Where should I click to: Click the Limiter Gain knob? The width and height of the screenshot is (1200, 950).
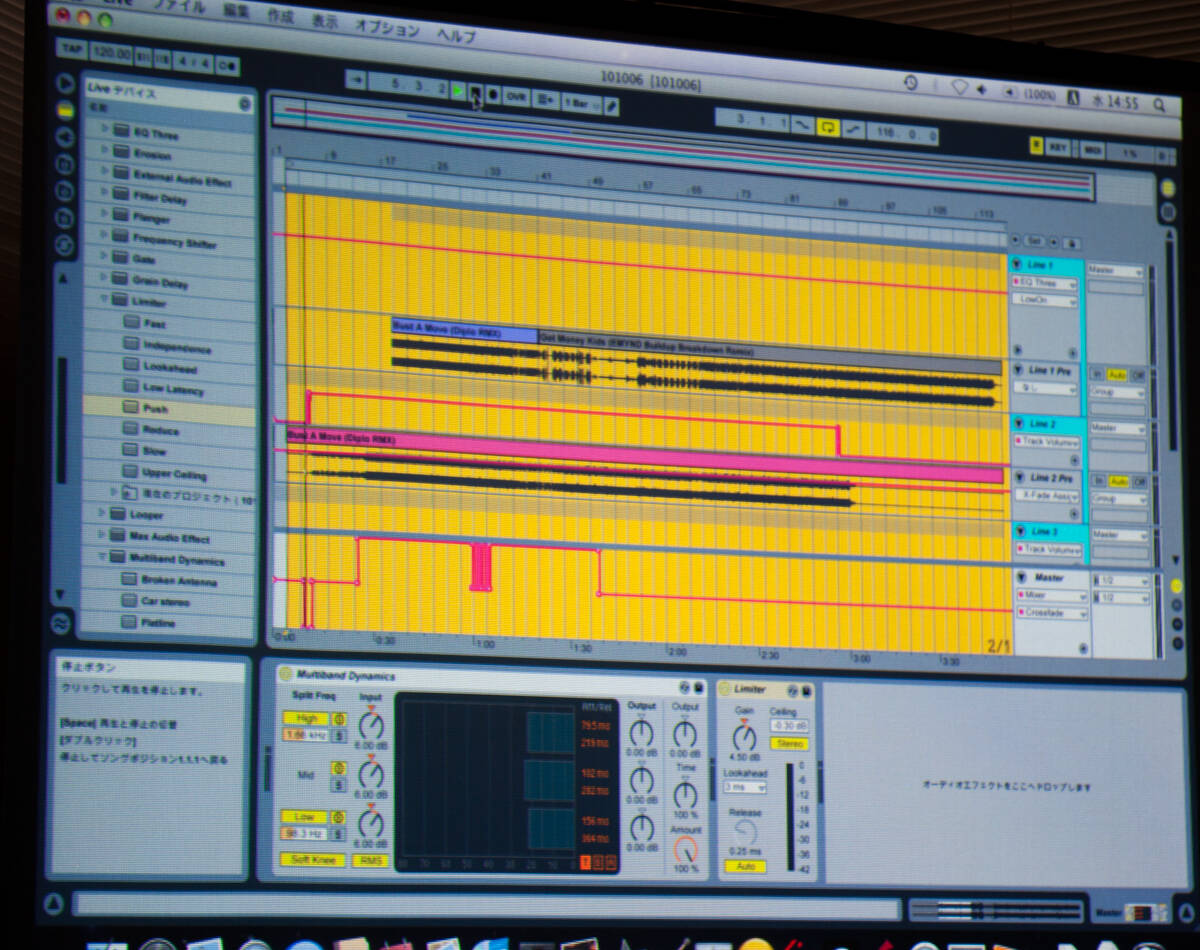pos(744,737)
